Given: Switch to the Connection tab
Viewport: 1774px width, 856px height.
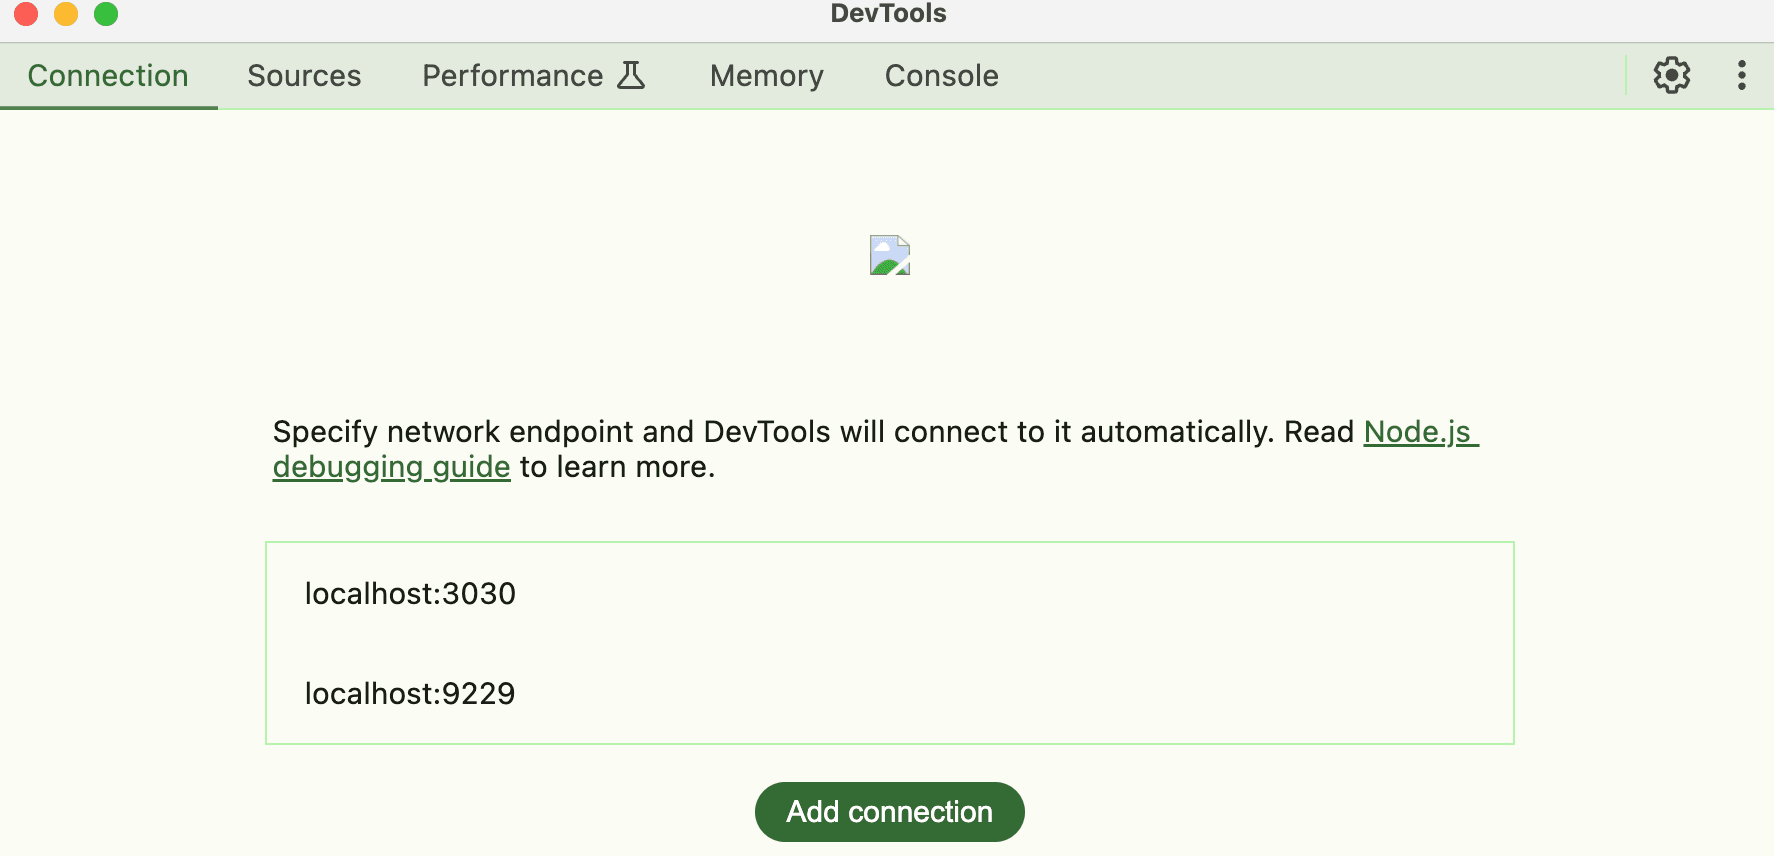Looking at the screenshot, I should (108, 76).
